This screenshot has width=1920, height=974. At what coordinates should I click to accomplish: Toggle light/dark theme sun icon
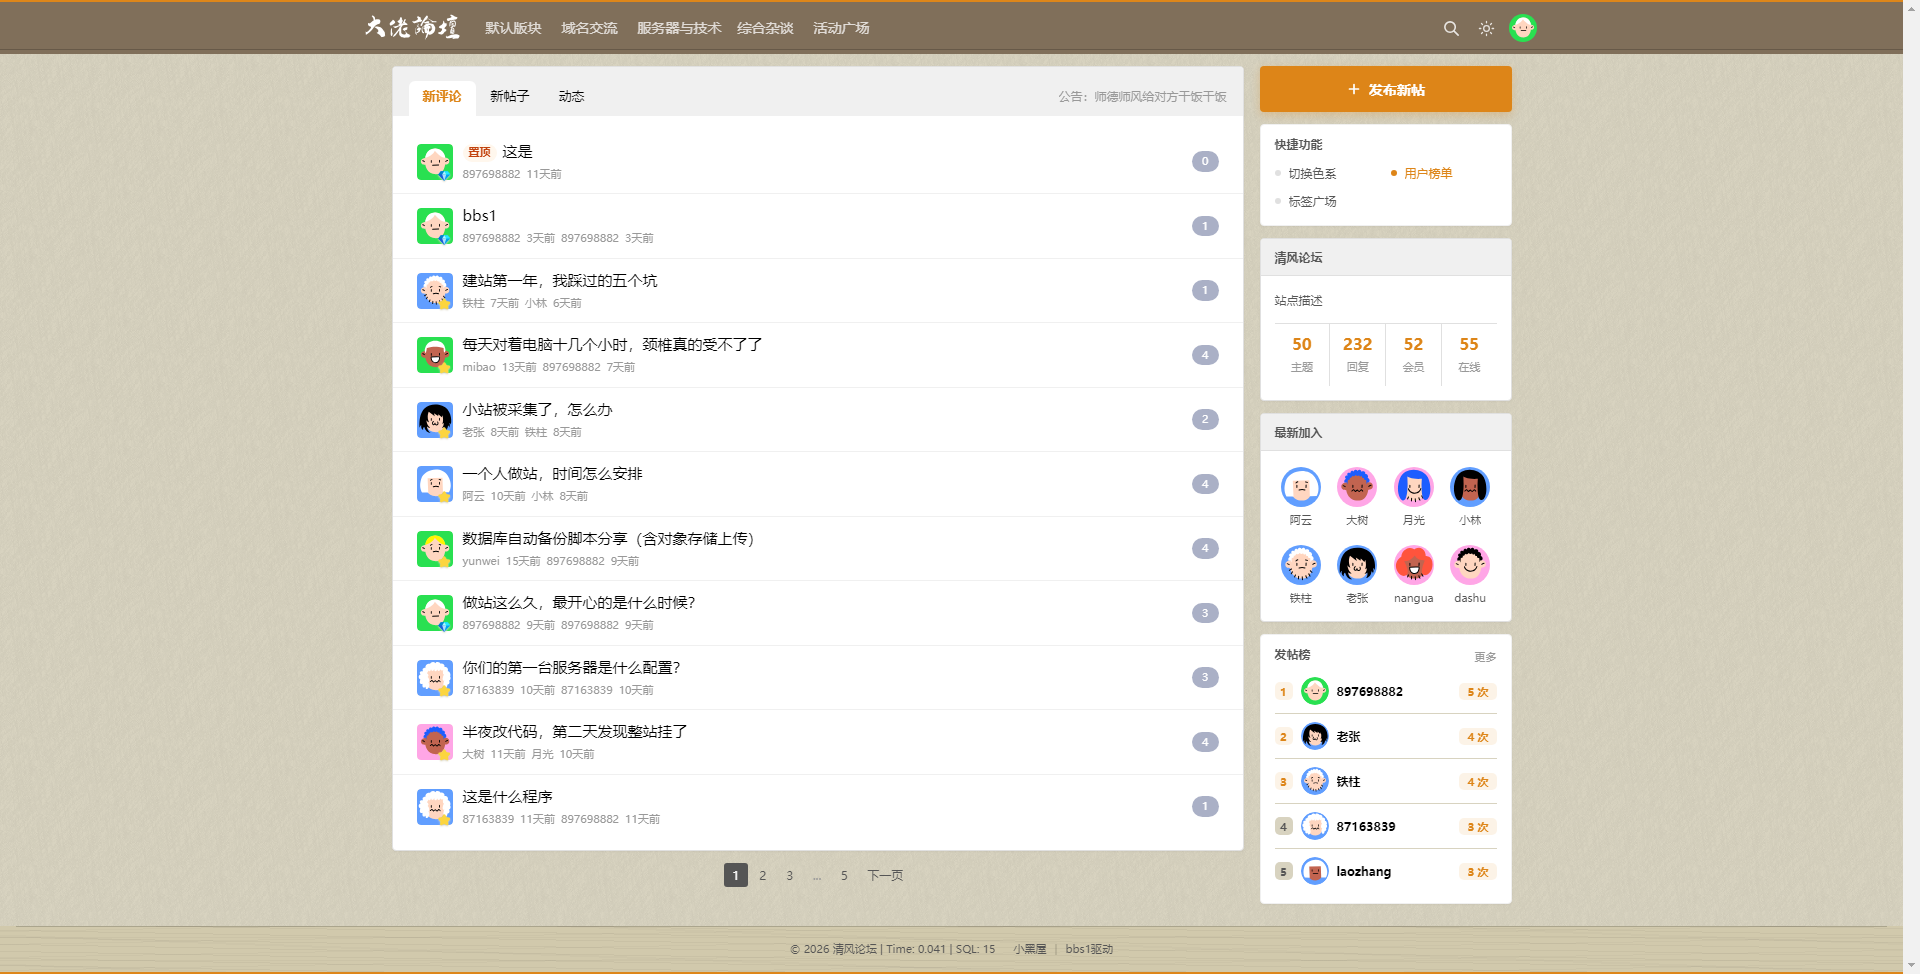(1486, 29)
